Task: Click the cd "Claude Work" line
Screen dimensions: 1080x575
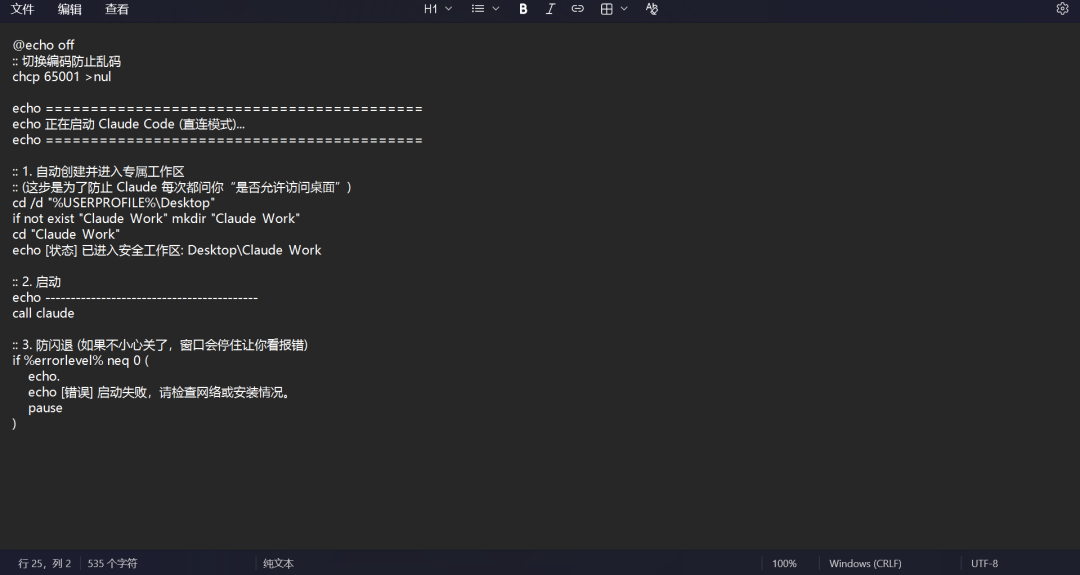Action: point(66,234)
